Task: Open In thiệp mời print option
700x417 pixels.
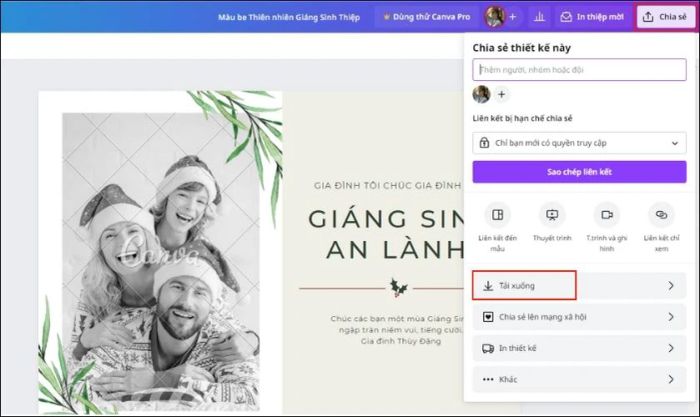Action: (x=592, y=17)
